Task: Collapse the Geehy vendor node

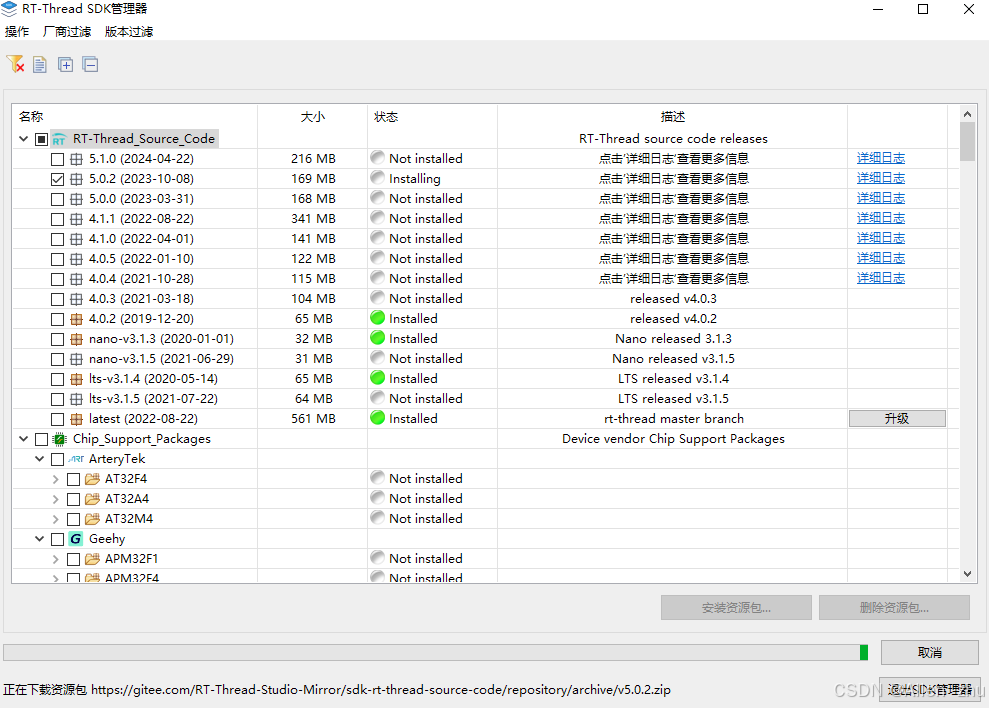Action: (39, 539)
